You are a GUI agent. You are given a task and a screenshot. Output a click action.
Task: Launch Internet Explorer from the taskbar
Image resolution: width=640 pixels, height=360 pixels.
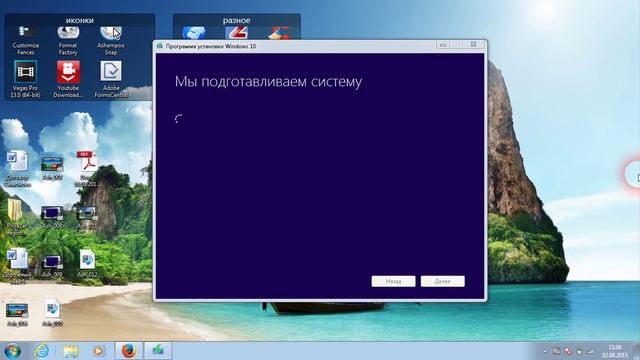pos(42,351)
